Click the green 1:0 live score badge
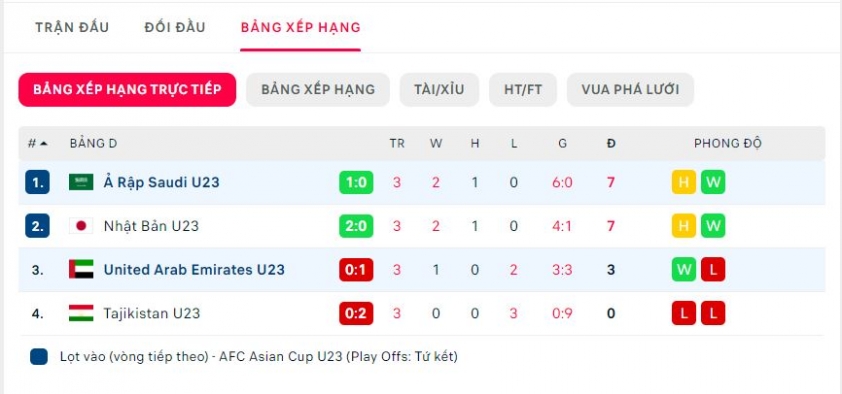842x394 pixels. 356,183
